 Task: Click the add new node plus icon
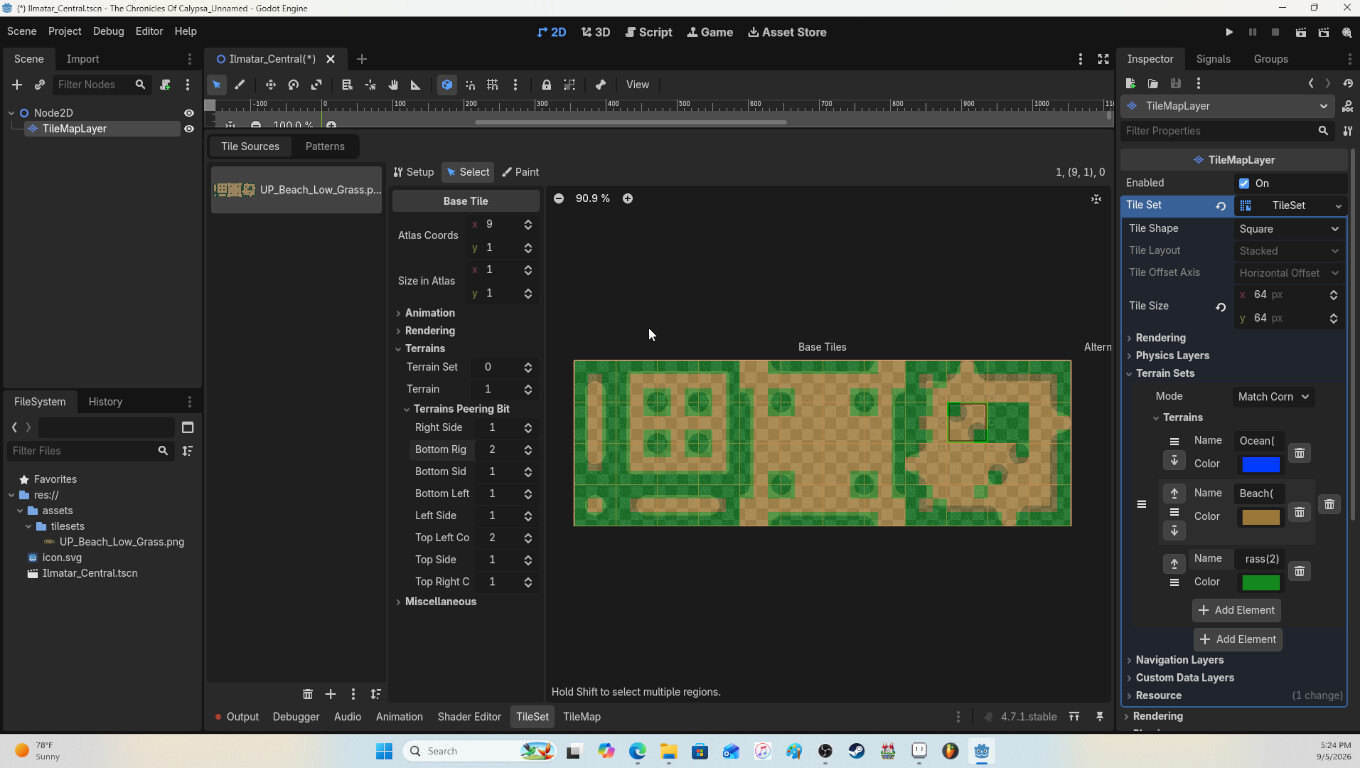point(16,85)
